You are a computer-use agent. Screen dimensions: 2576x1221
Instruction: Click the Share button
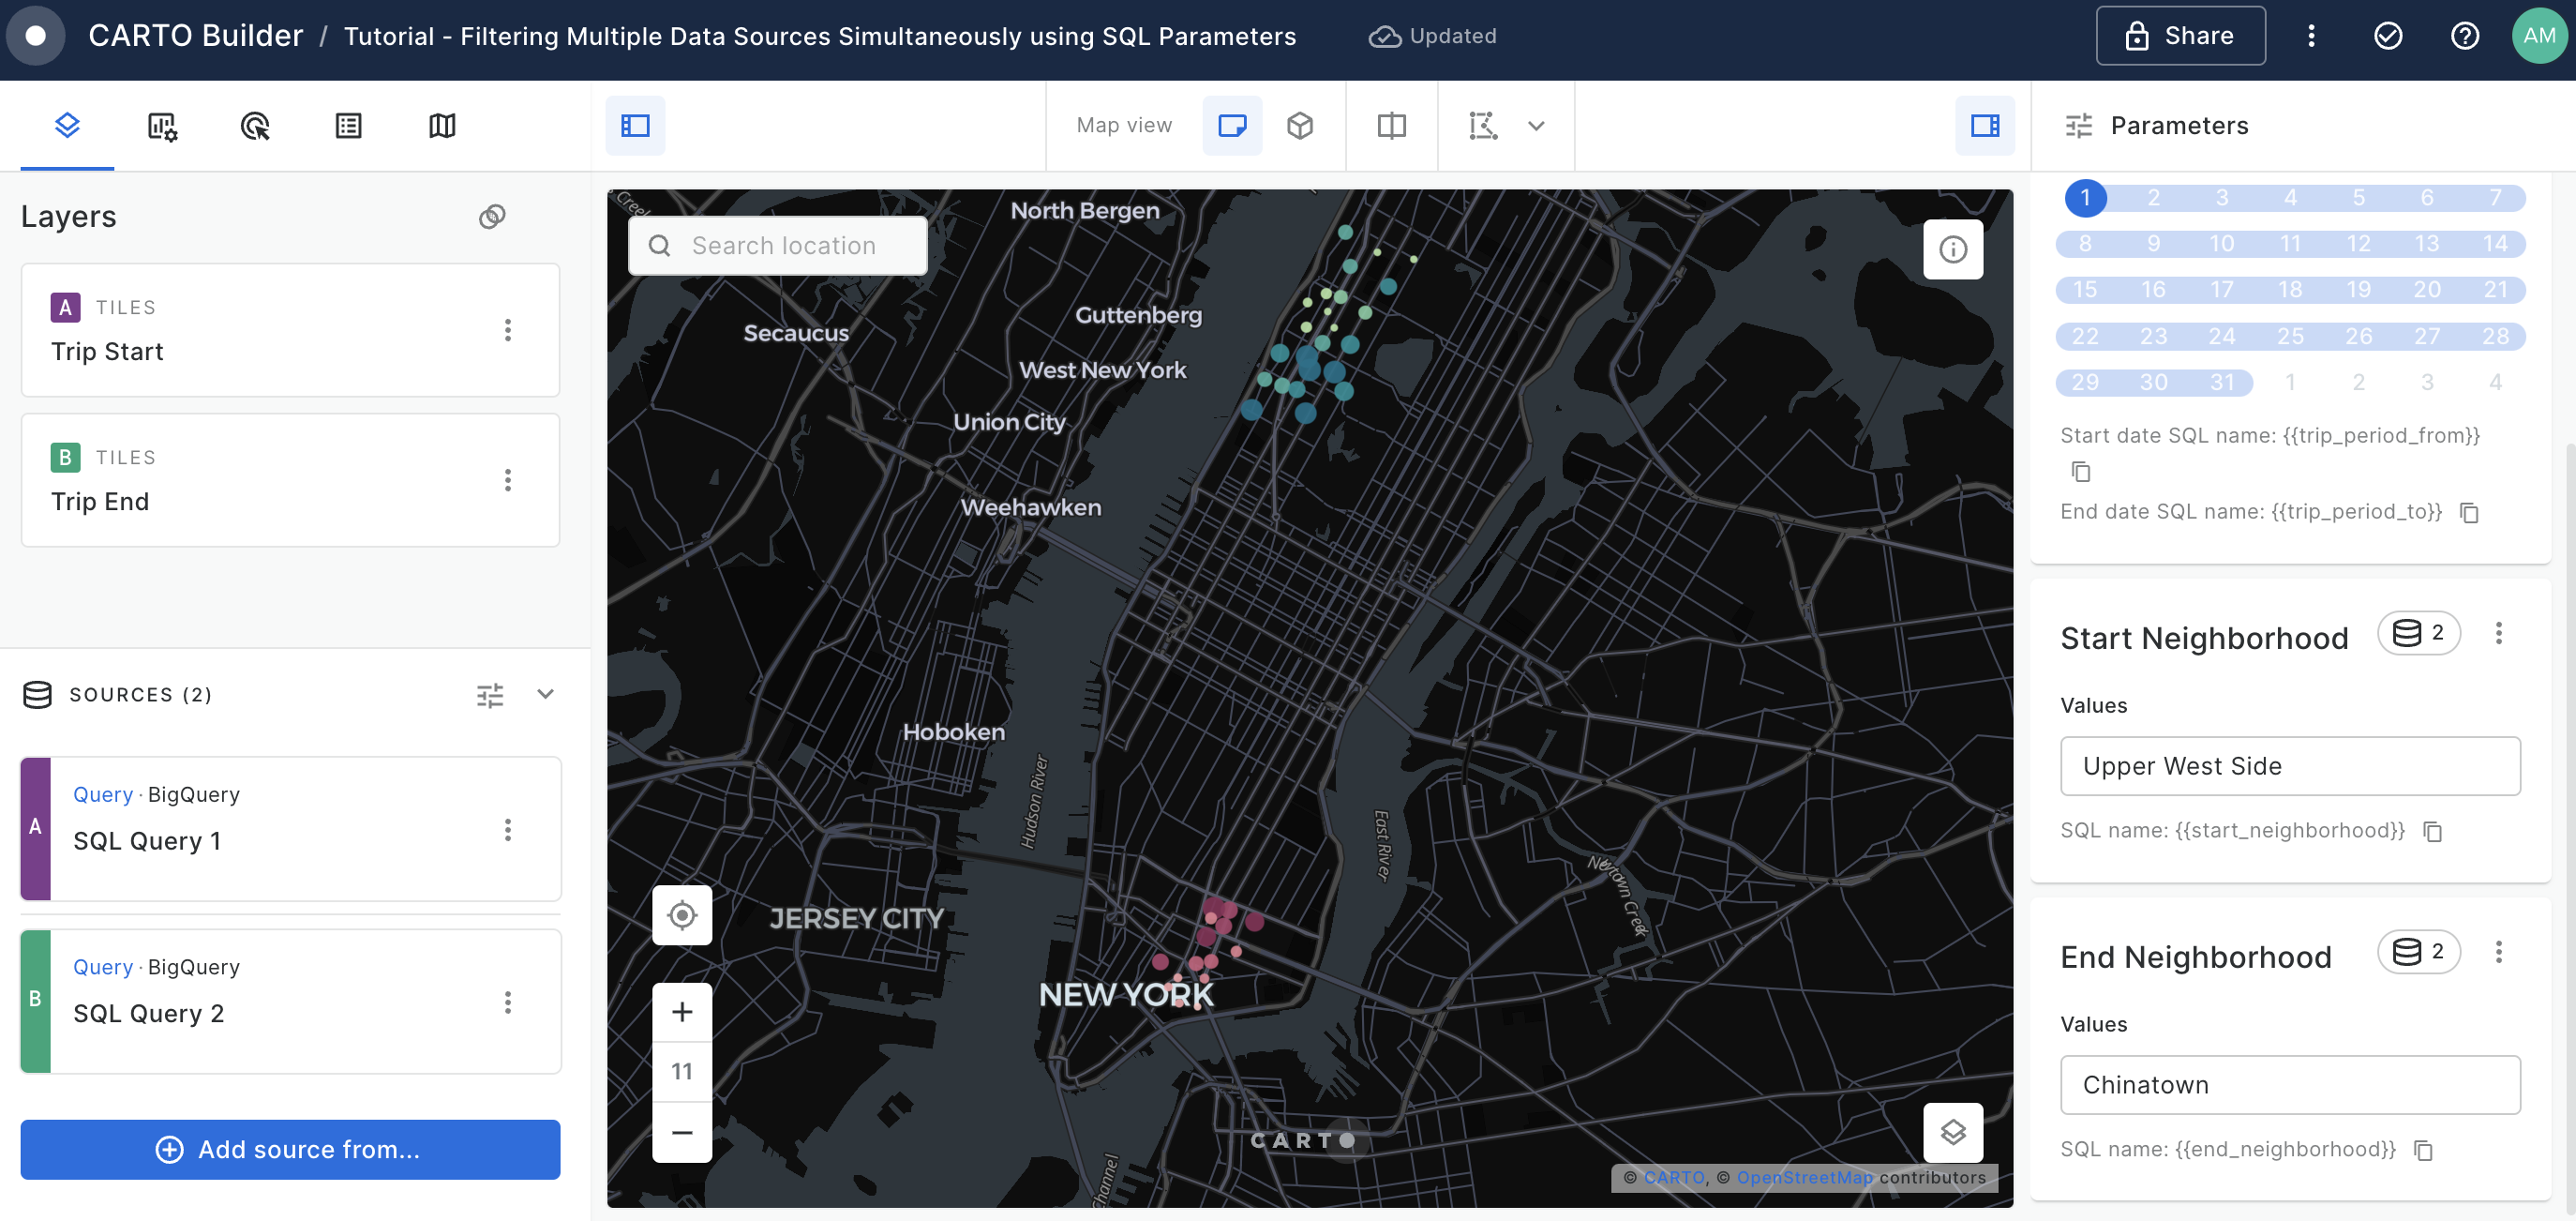[x=2180, y=36]
